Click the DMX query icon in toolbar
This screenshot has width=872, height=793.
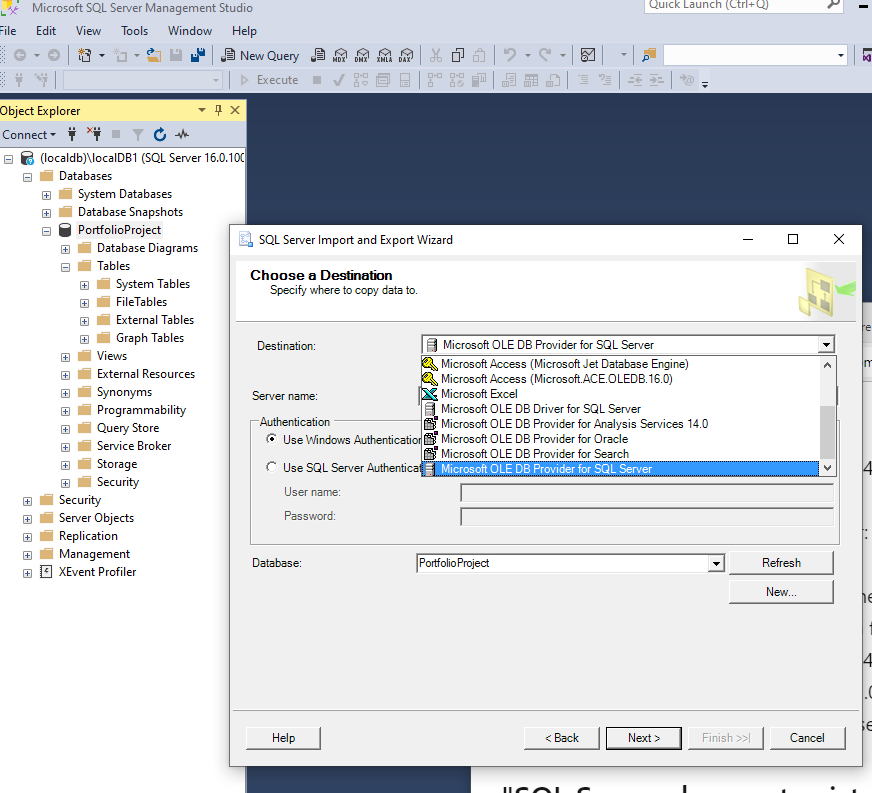pyautogui.click(x=362, y=55)
